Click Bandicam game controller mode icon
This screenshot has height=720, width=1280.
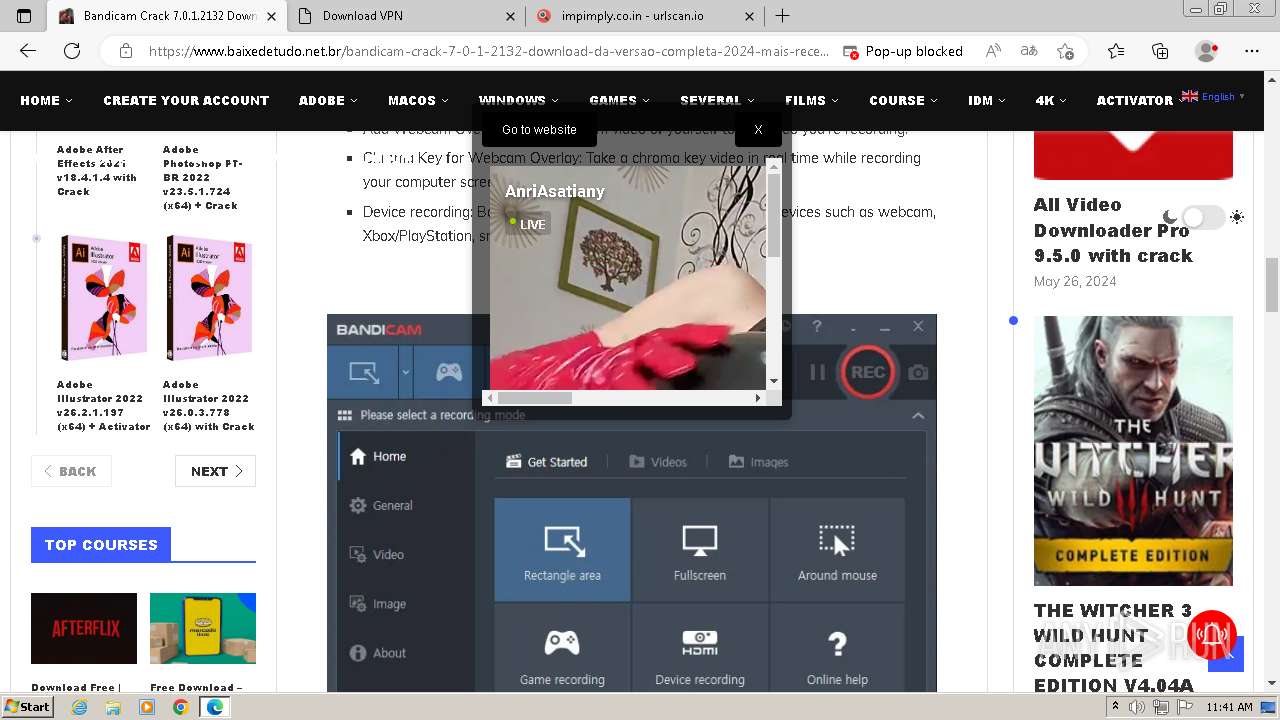point(449,372)
